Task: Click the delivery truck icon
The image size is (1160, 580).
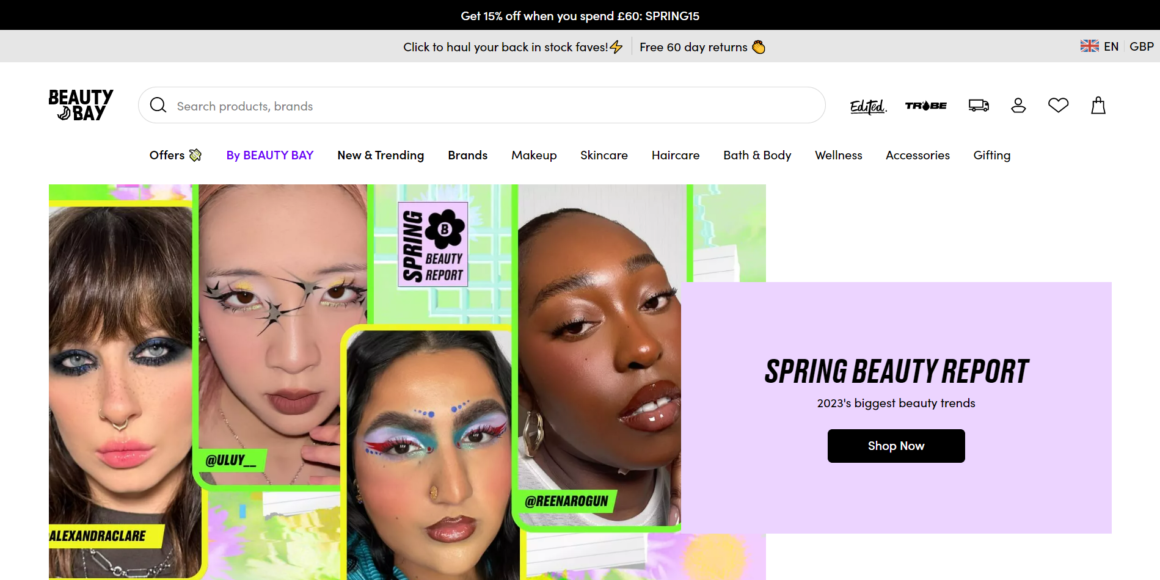Action: click(979, 105)
